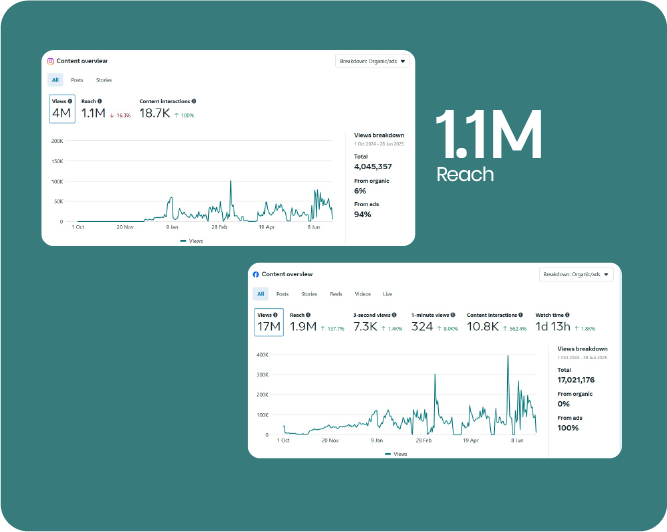Click the Facebook logo icon beside Content overview

pos(256,274)
